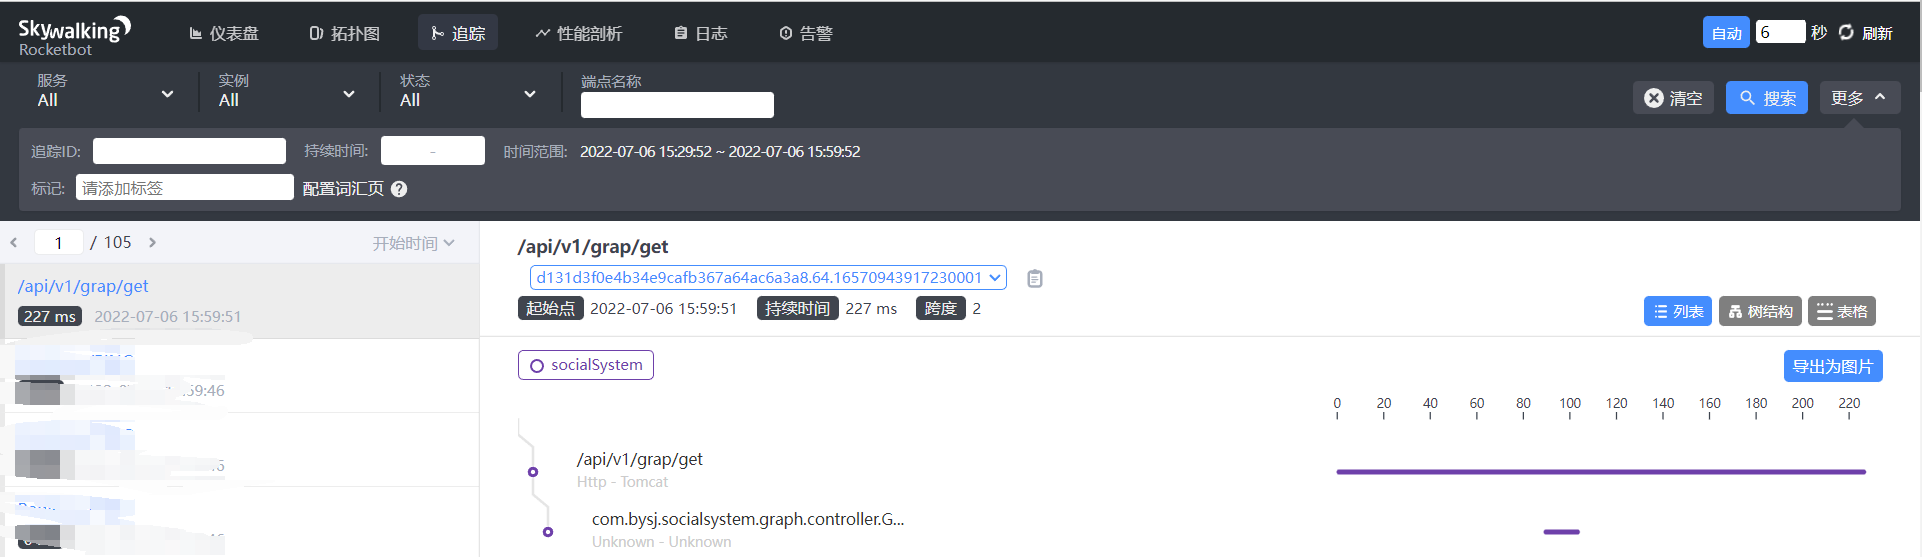
Task: Click the com.bysj.socialsystem.graph.controller span label
Action: (x=748, y=519)
